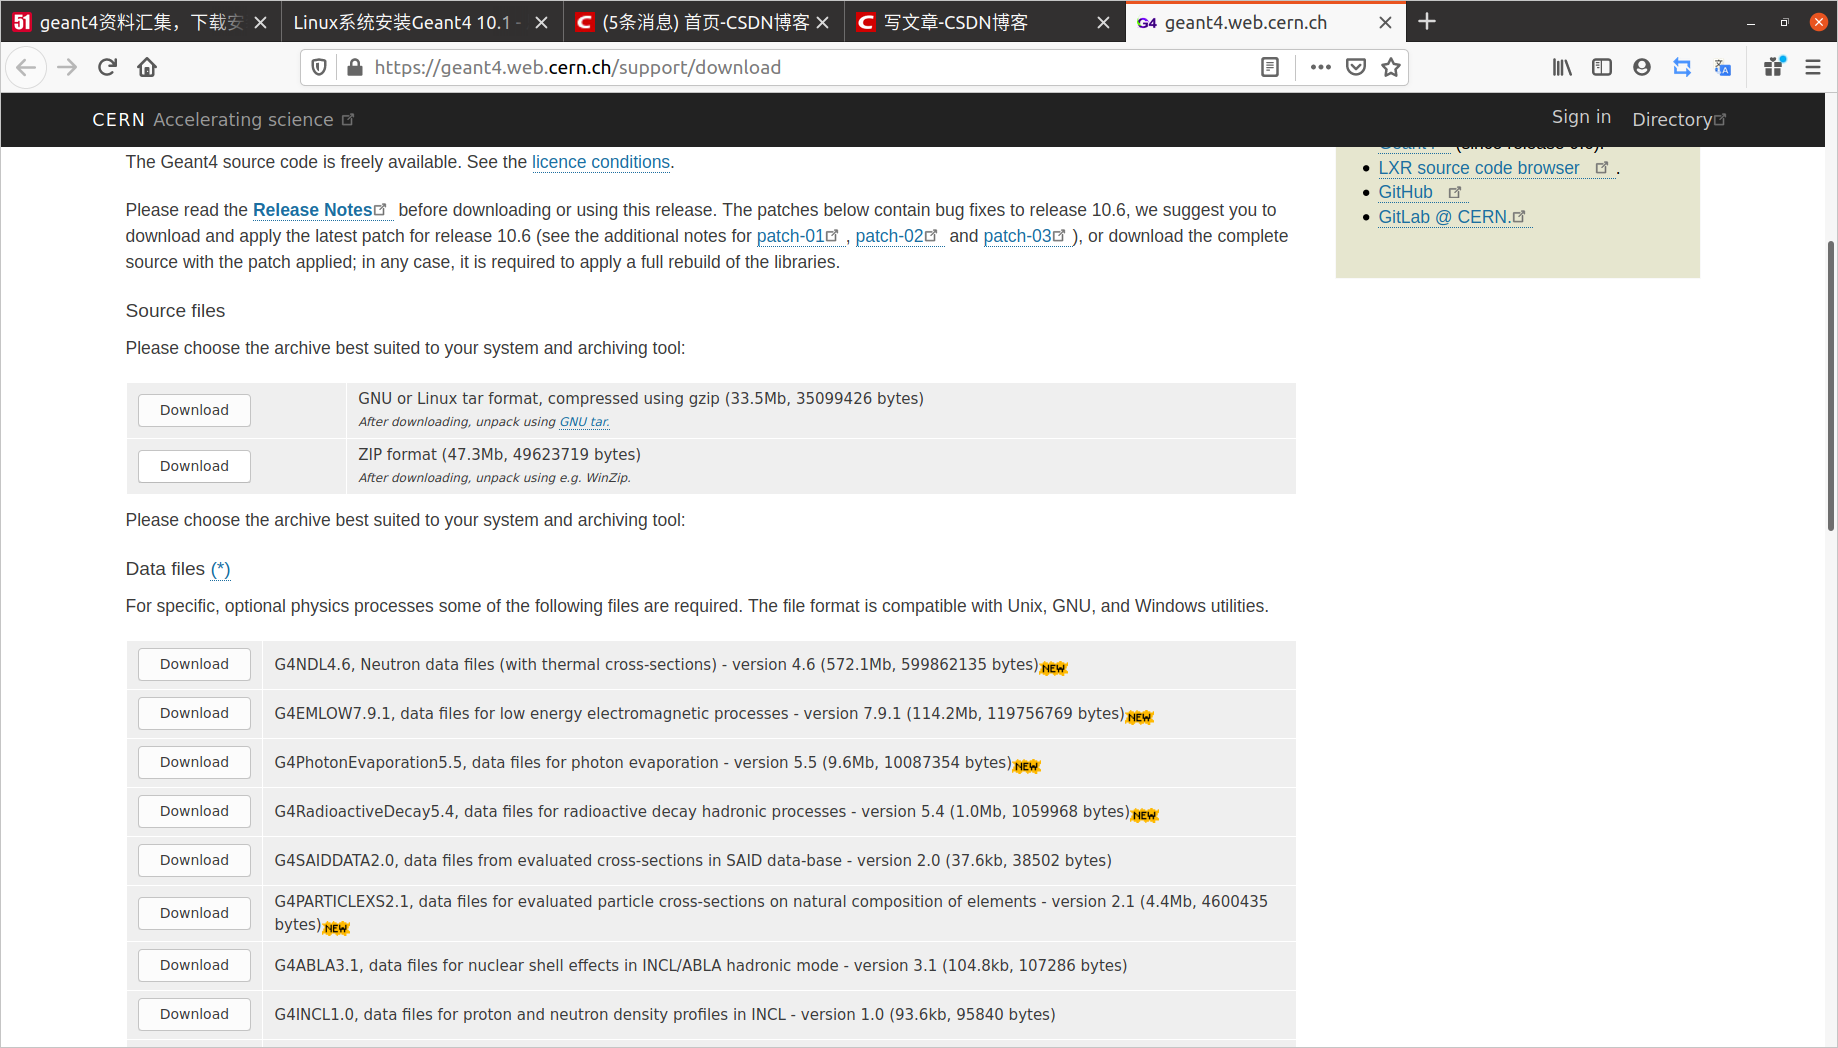Screen dimensions: 1838x1048
Task: Open page actions three-dot menu
Action: point(1321,67)
